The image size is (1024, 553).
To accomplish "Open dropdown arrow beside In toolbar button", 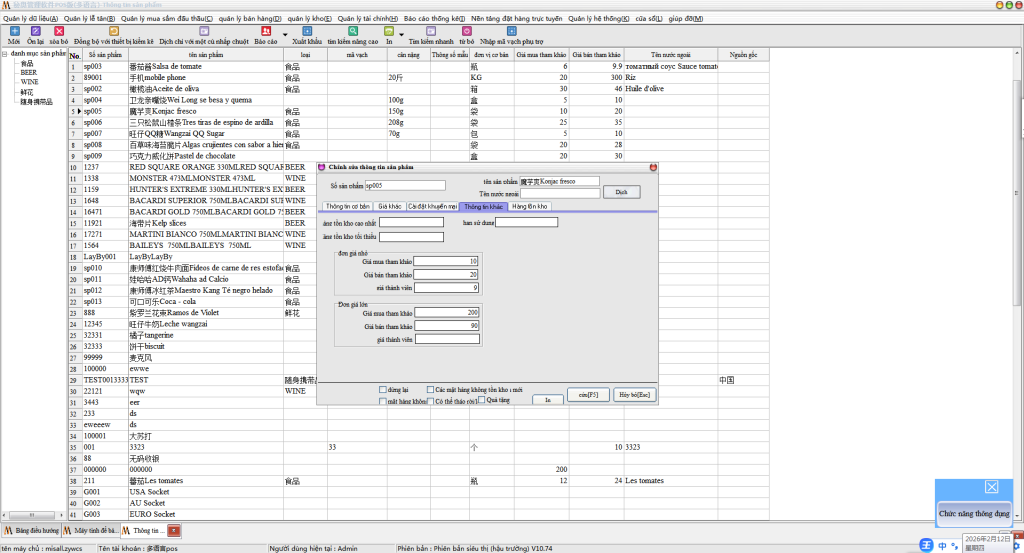I will click(402, 33).
